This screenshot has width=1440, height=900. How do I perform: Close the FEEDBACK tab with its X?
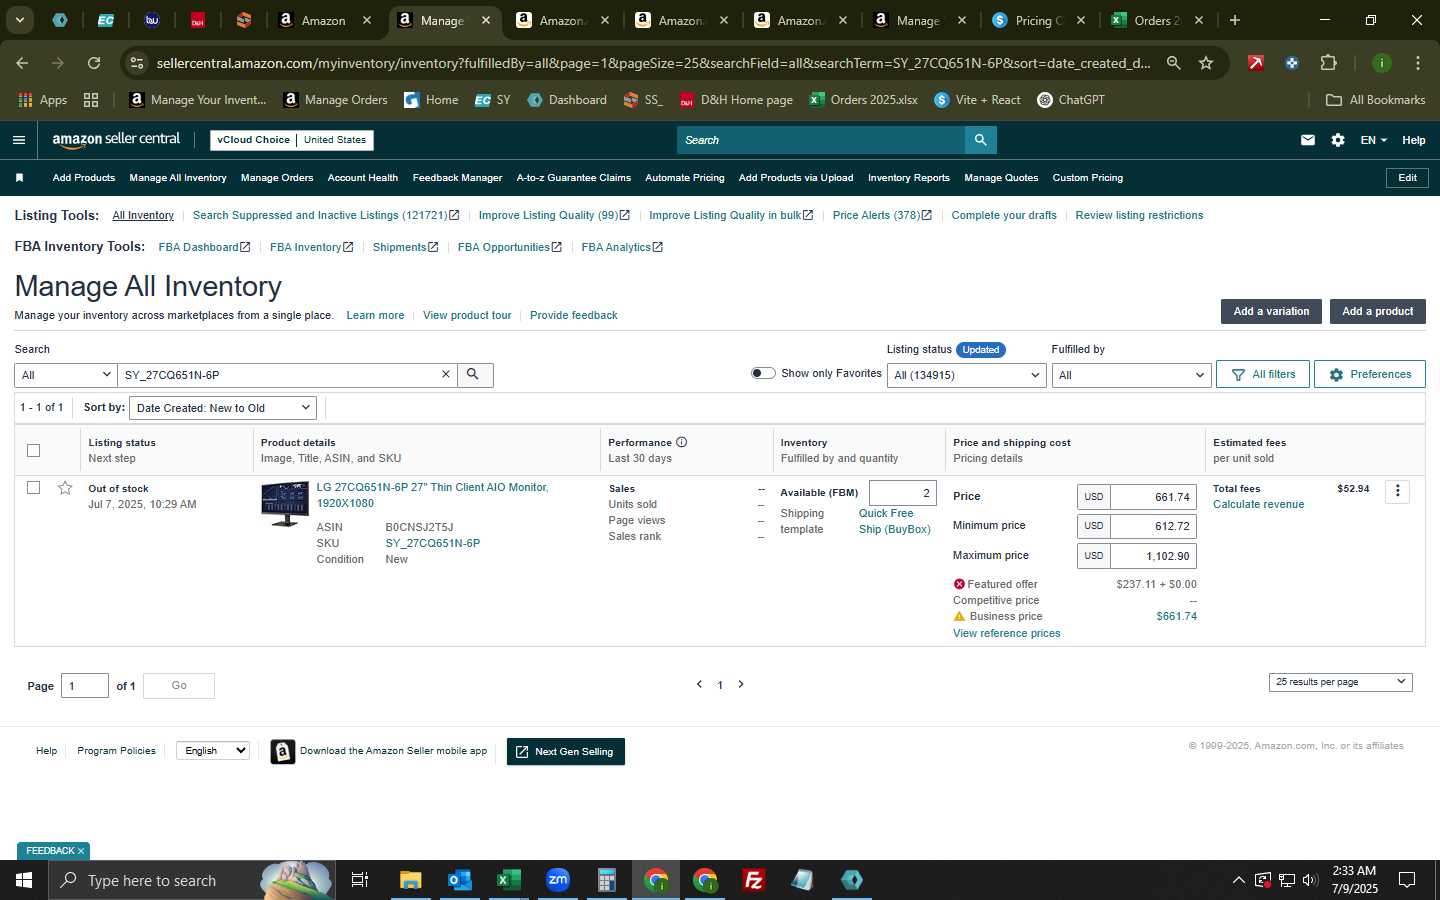tap(81, 851)
